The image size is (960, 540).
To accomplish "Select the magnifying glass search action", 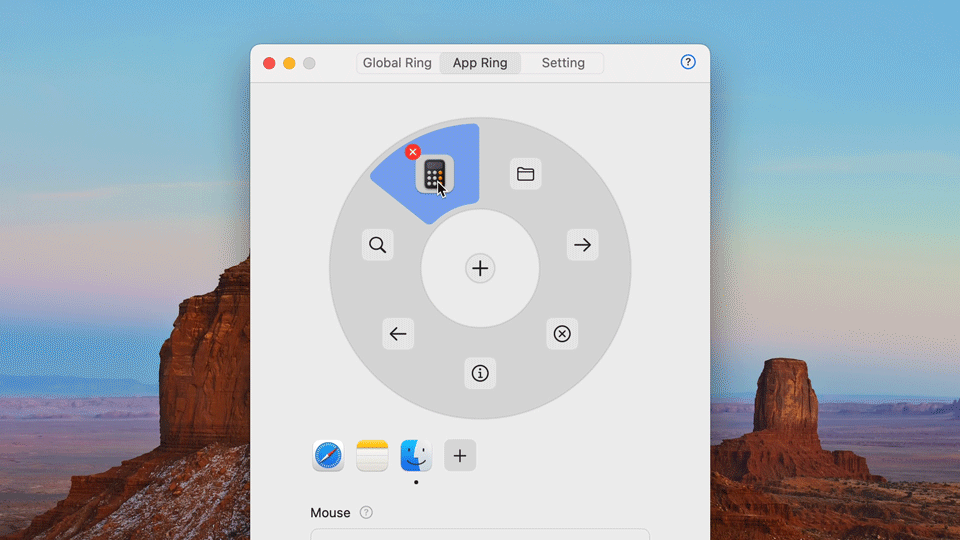I will 378,245.
